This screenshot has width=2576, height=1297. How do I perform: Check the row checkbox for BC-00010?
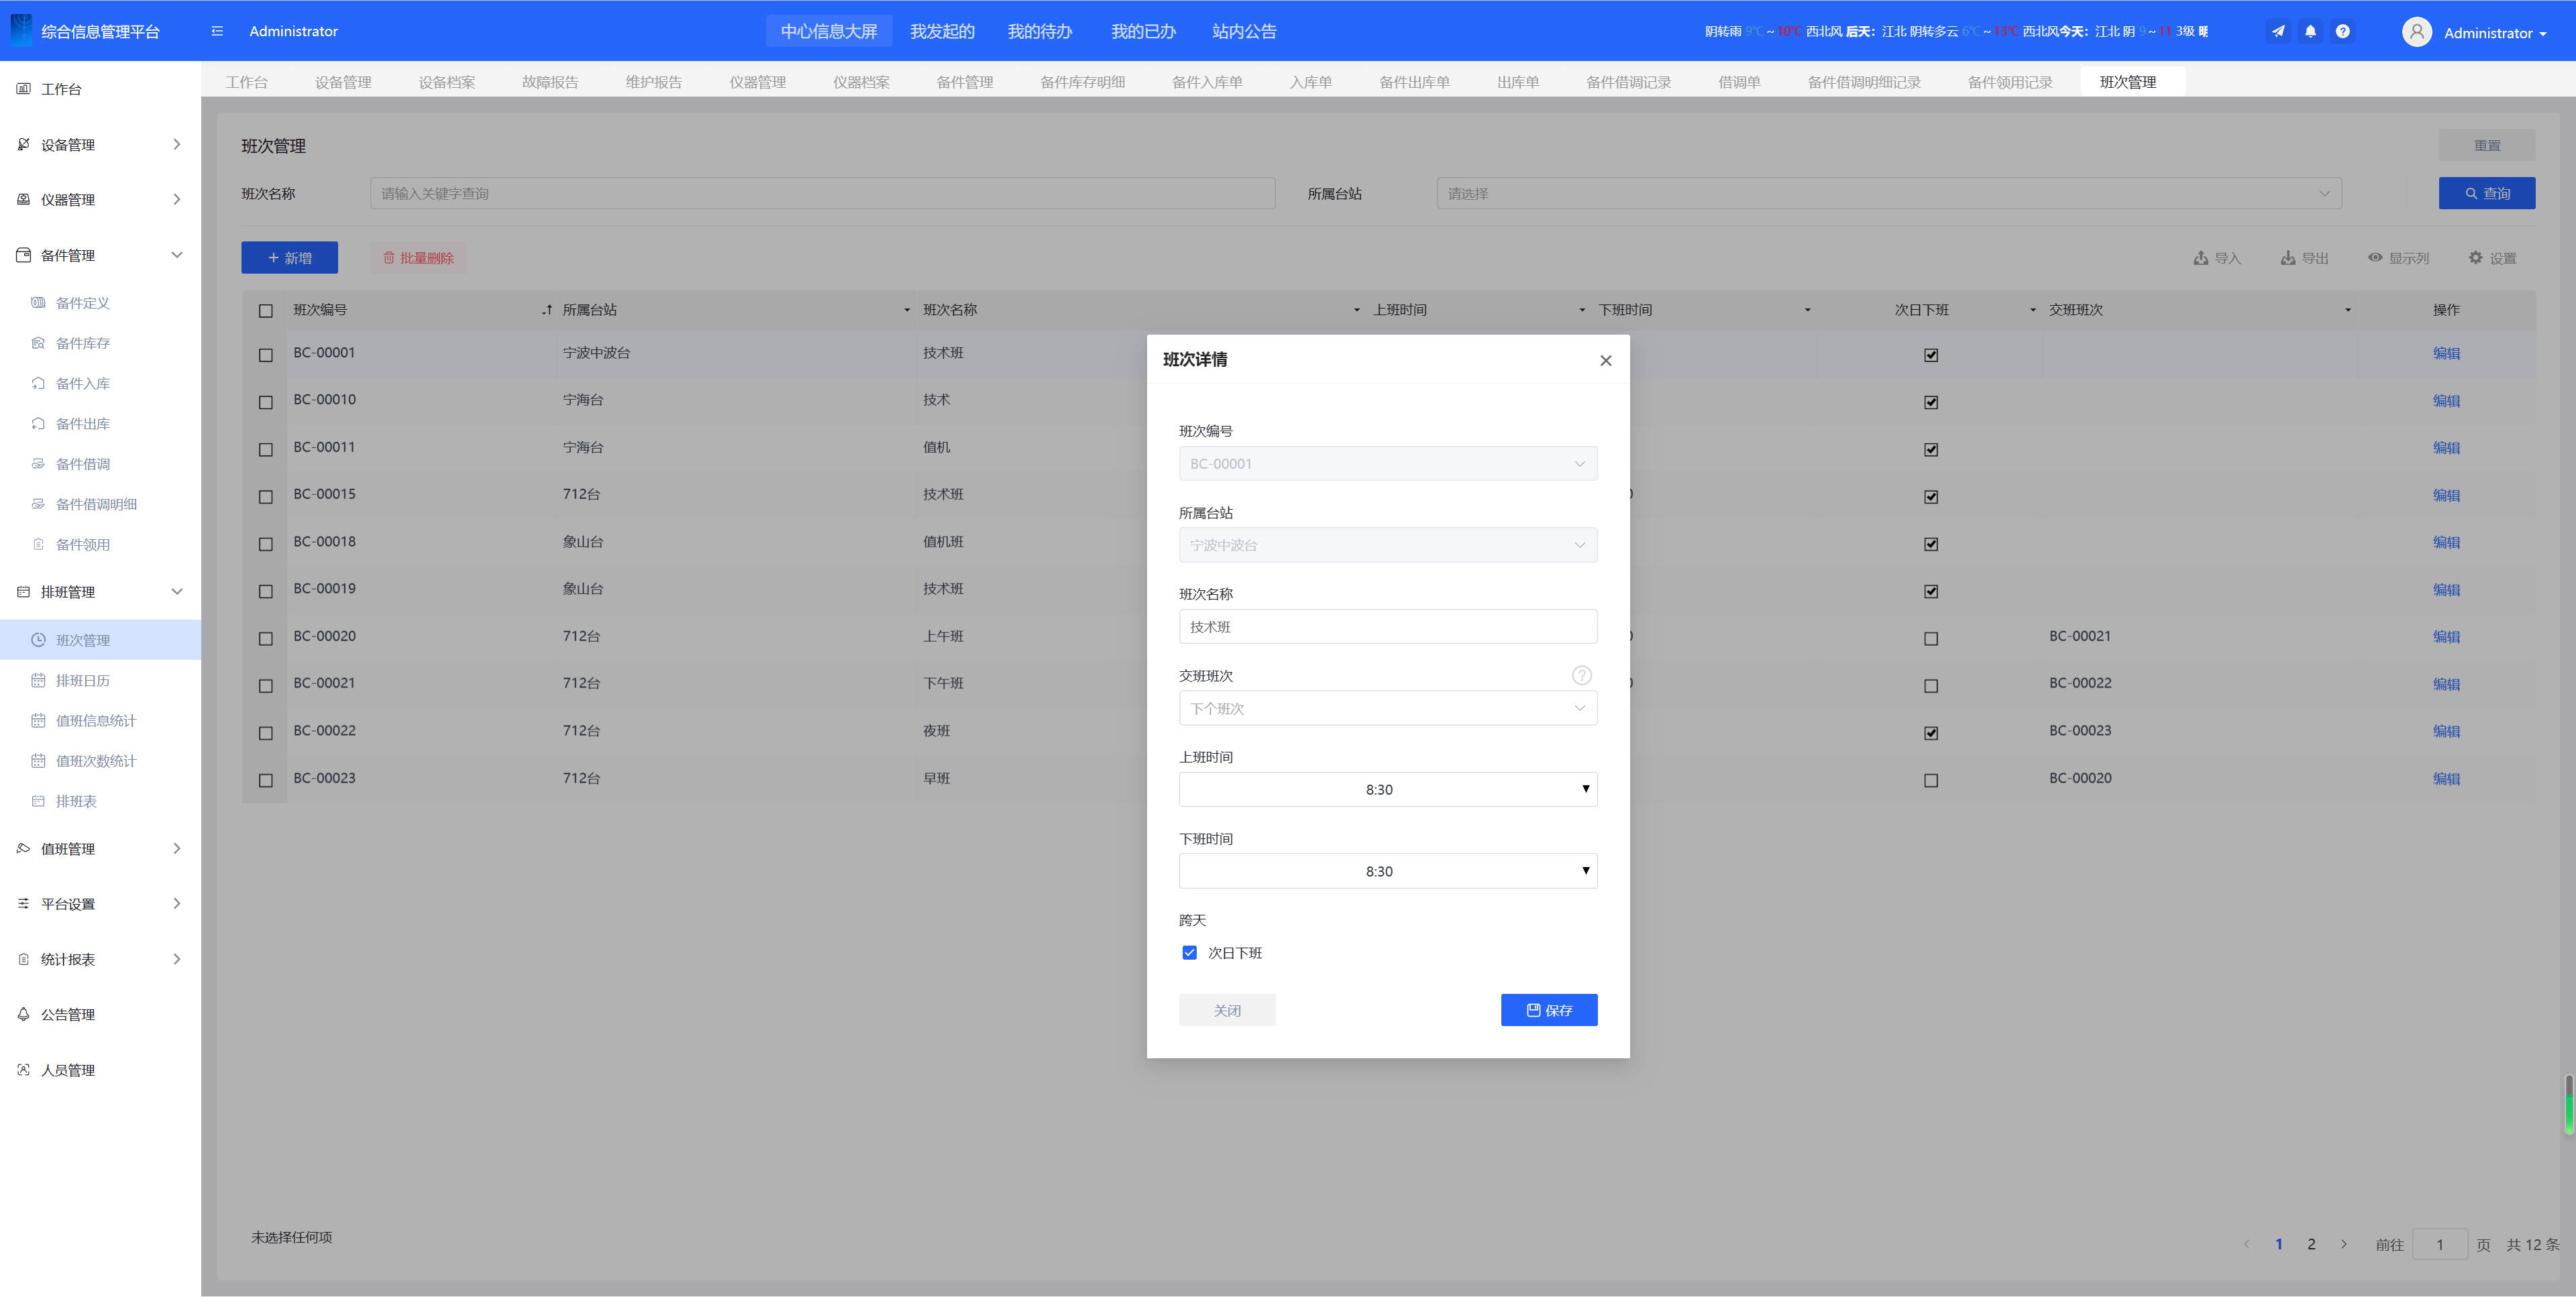click(x=265, y=402)
